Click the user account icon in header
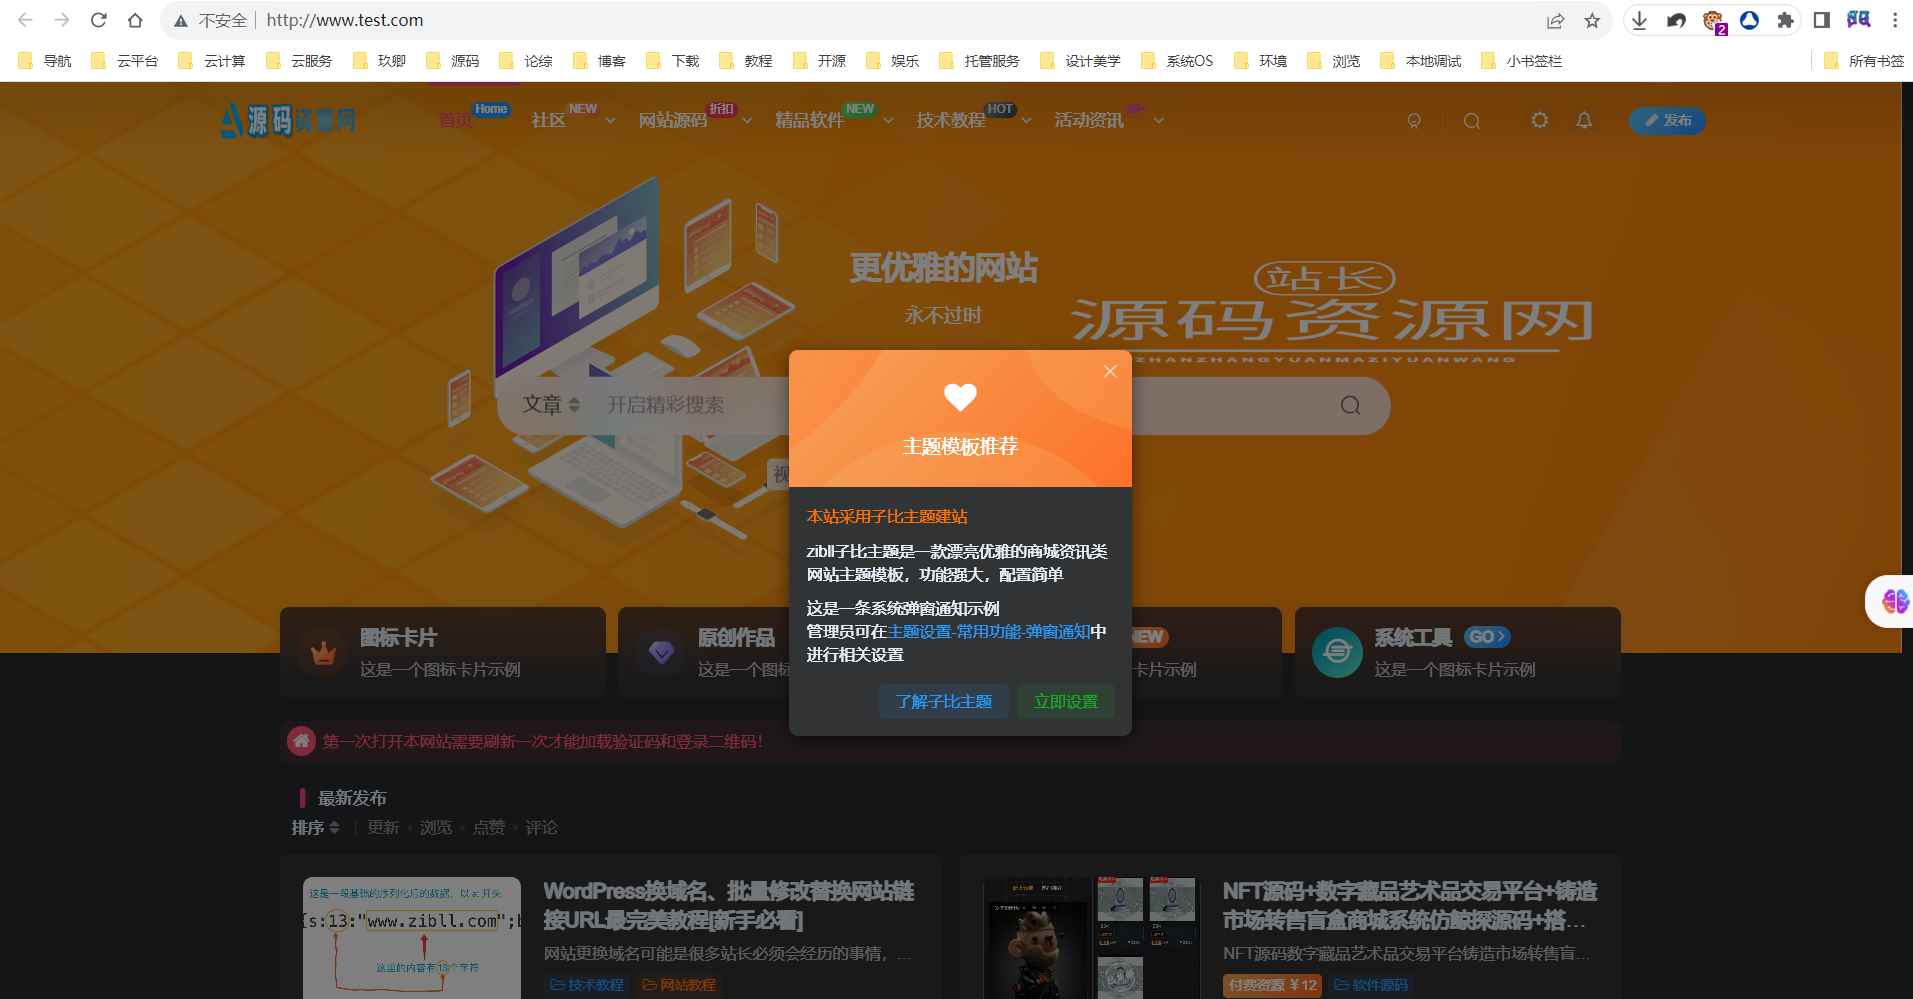Image resolution: width=1913 pixels, height=999 pixels. point(1414,121)
